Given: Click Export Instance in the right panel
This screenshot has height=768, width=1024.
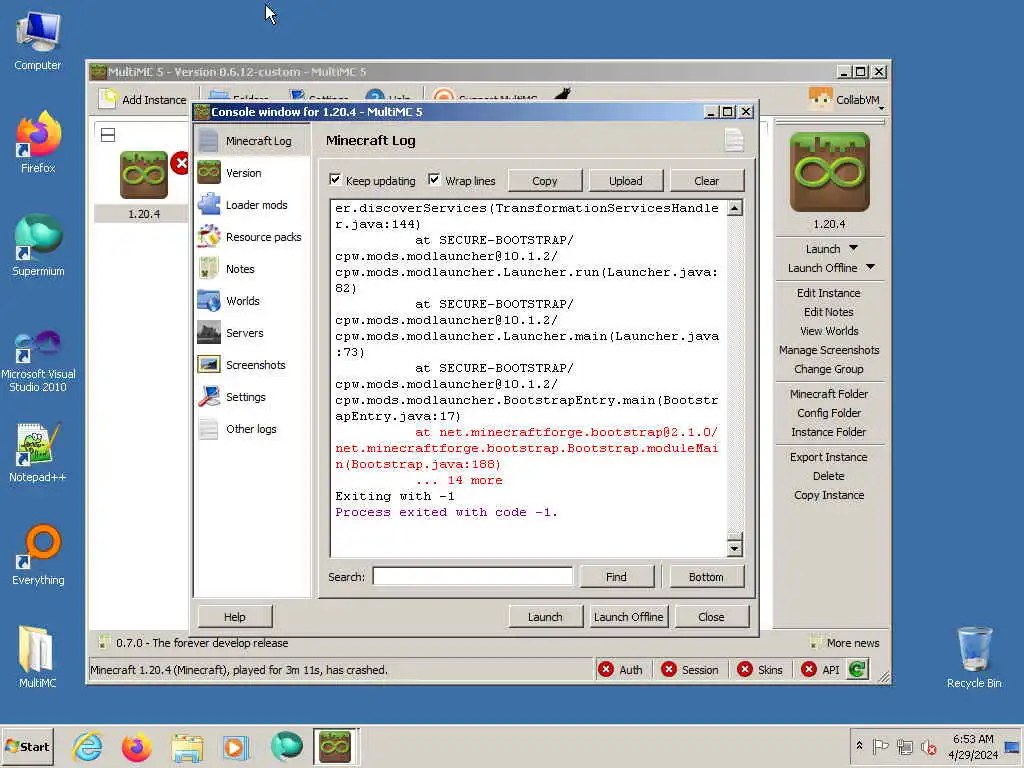Looking at the screenshot, I should click(x=829, y=457).
